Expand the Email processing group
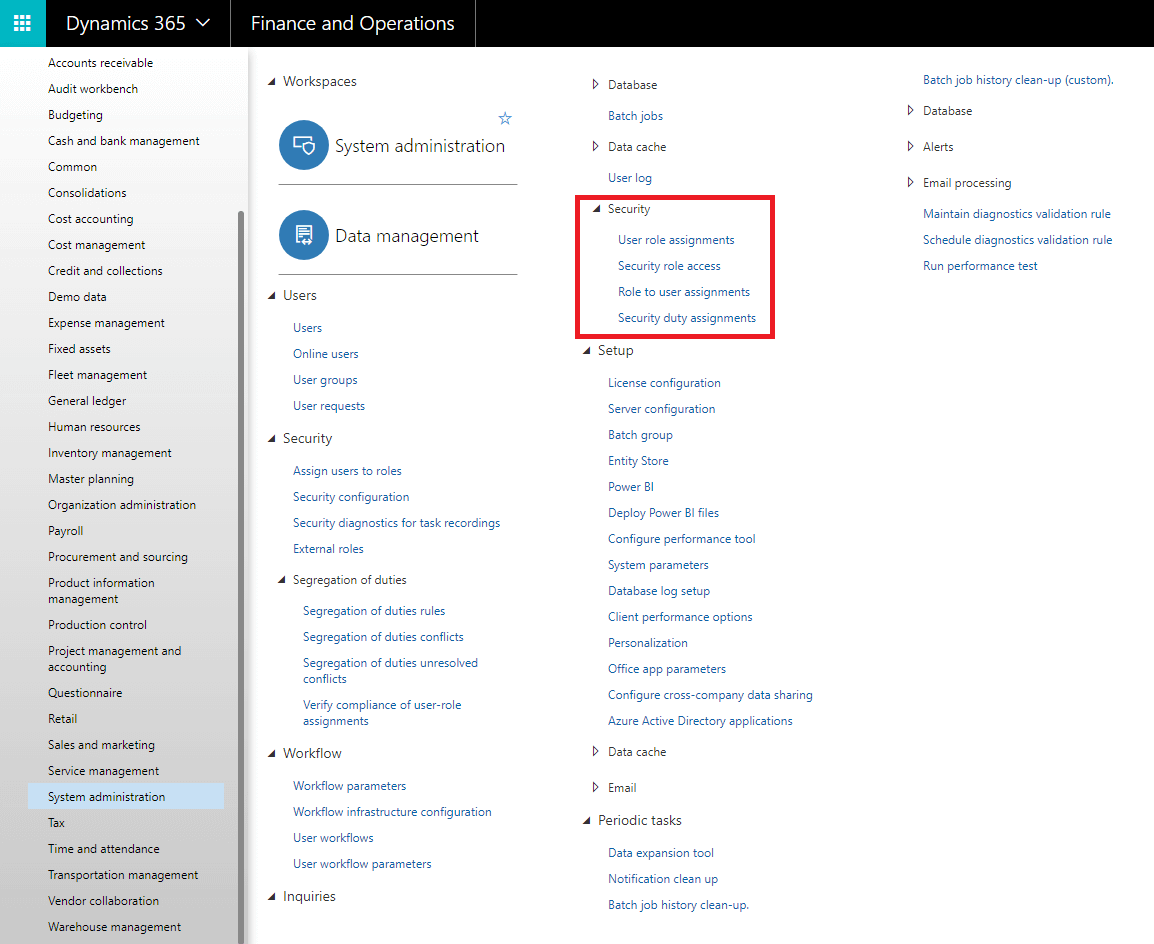Screen dimensions: 1154x944 [910, 182]
